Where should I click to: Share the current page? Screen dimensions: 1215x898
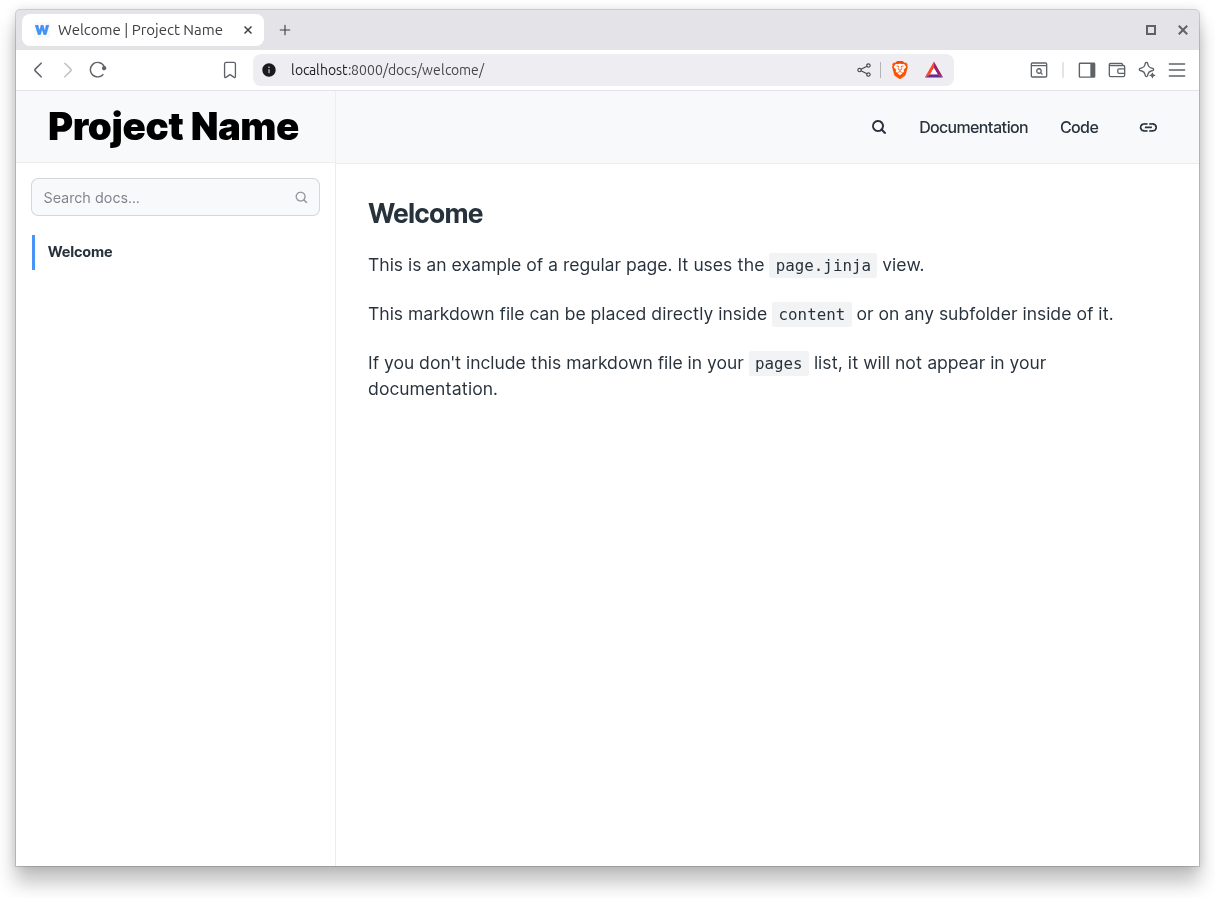(863, 70)
